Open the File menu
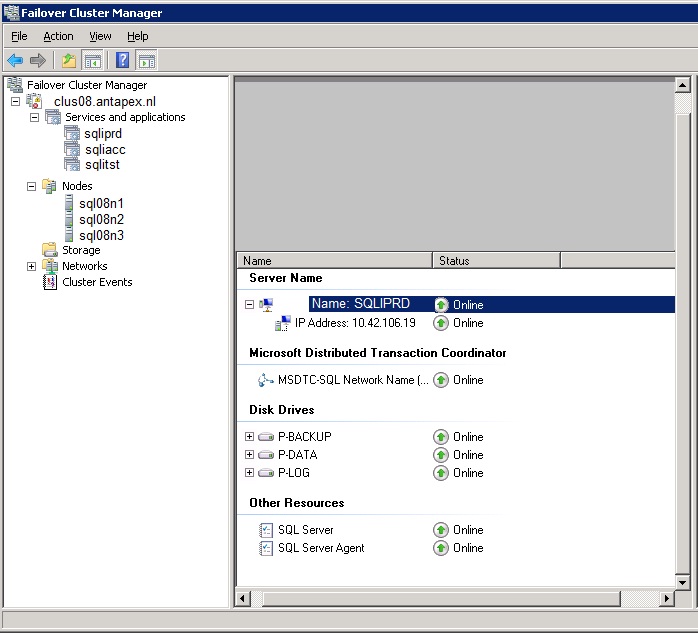Screen dimensions: 698x633 point(19,36)
